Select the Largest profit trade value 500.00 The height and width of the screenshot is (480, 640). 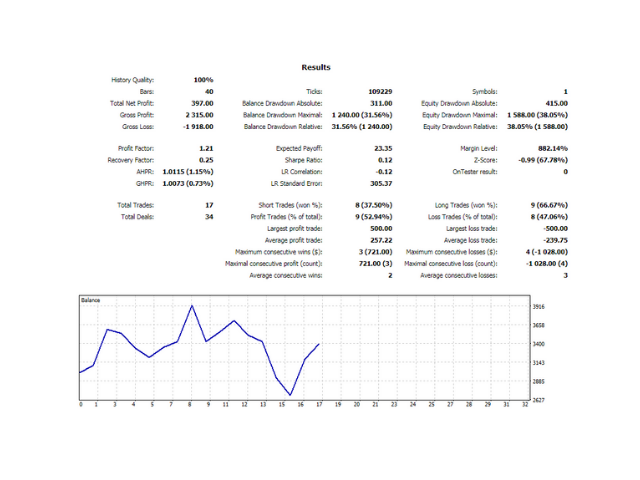378,228
